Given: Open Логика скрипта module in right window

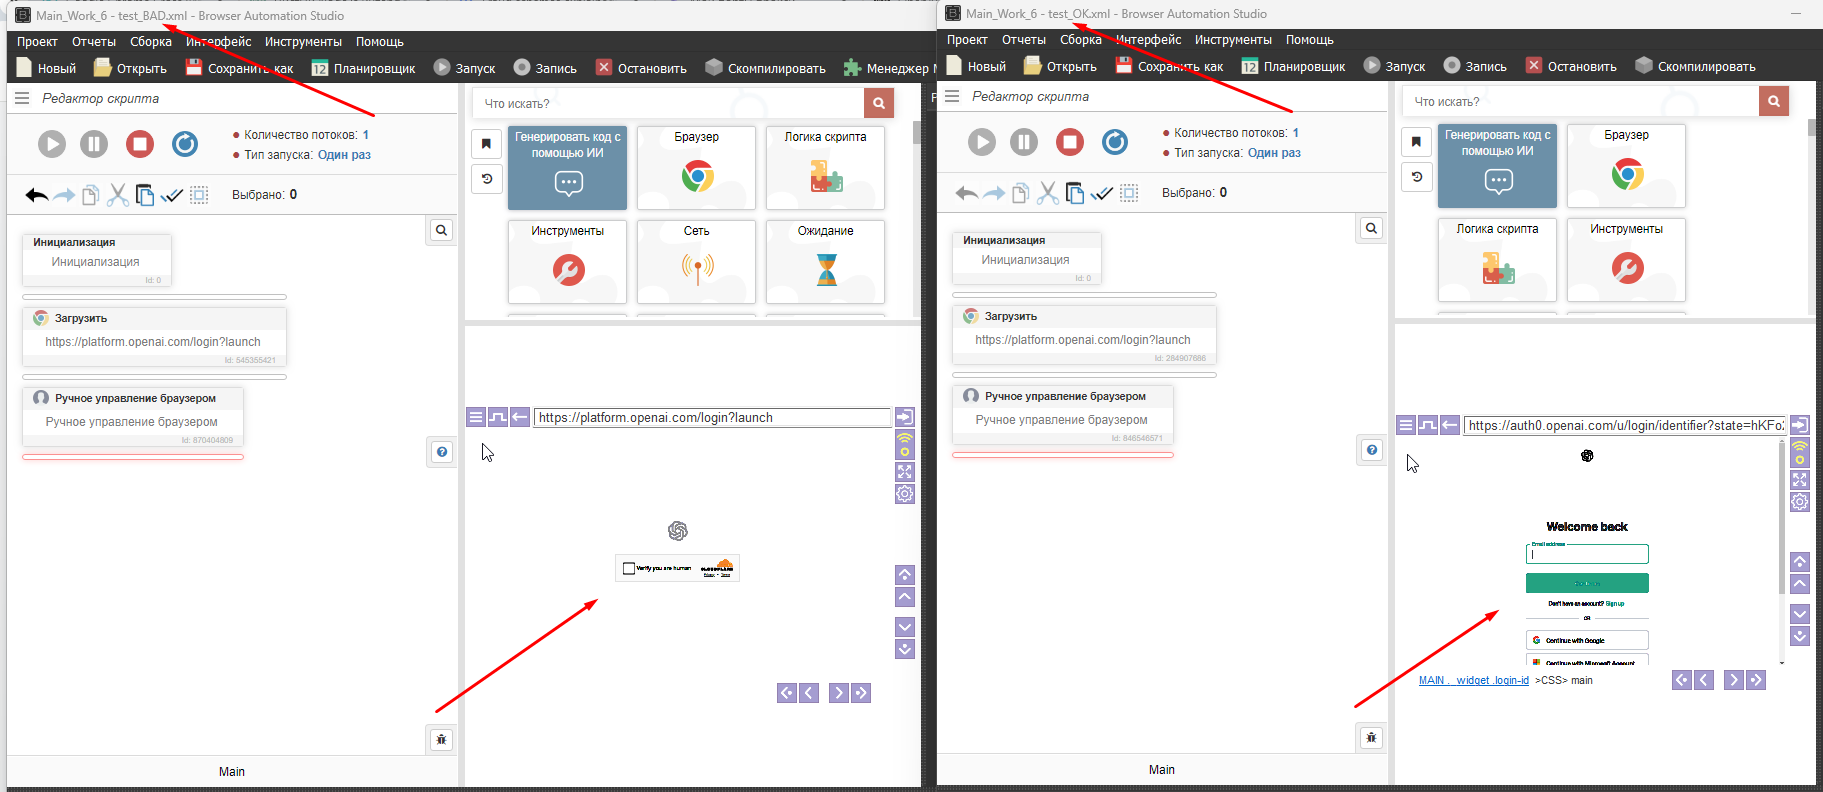Looking at the screenshot, I should (x=1497, y=259).
